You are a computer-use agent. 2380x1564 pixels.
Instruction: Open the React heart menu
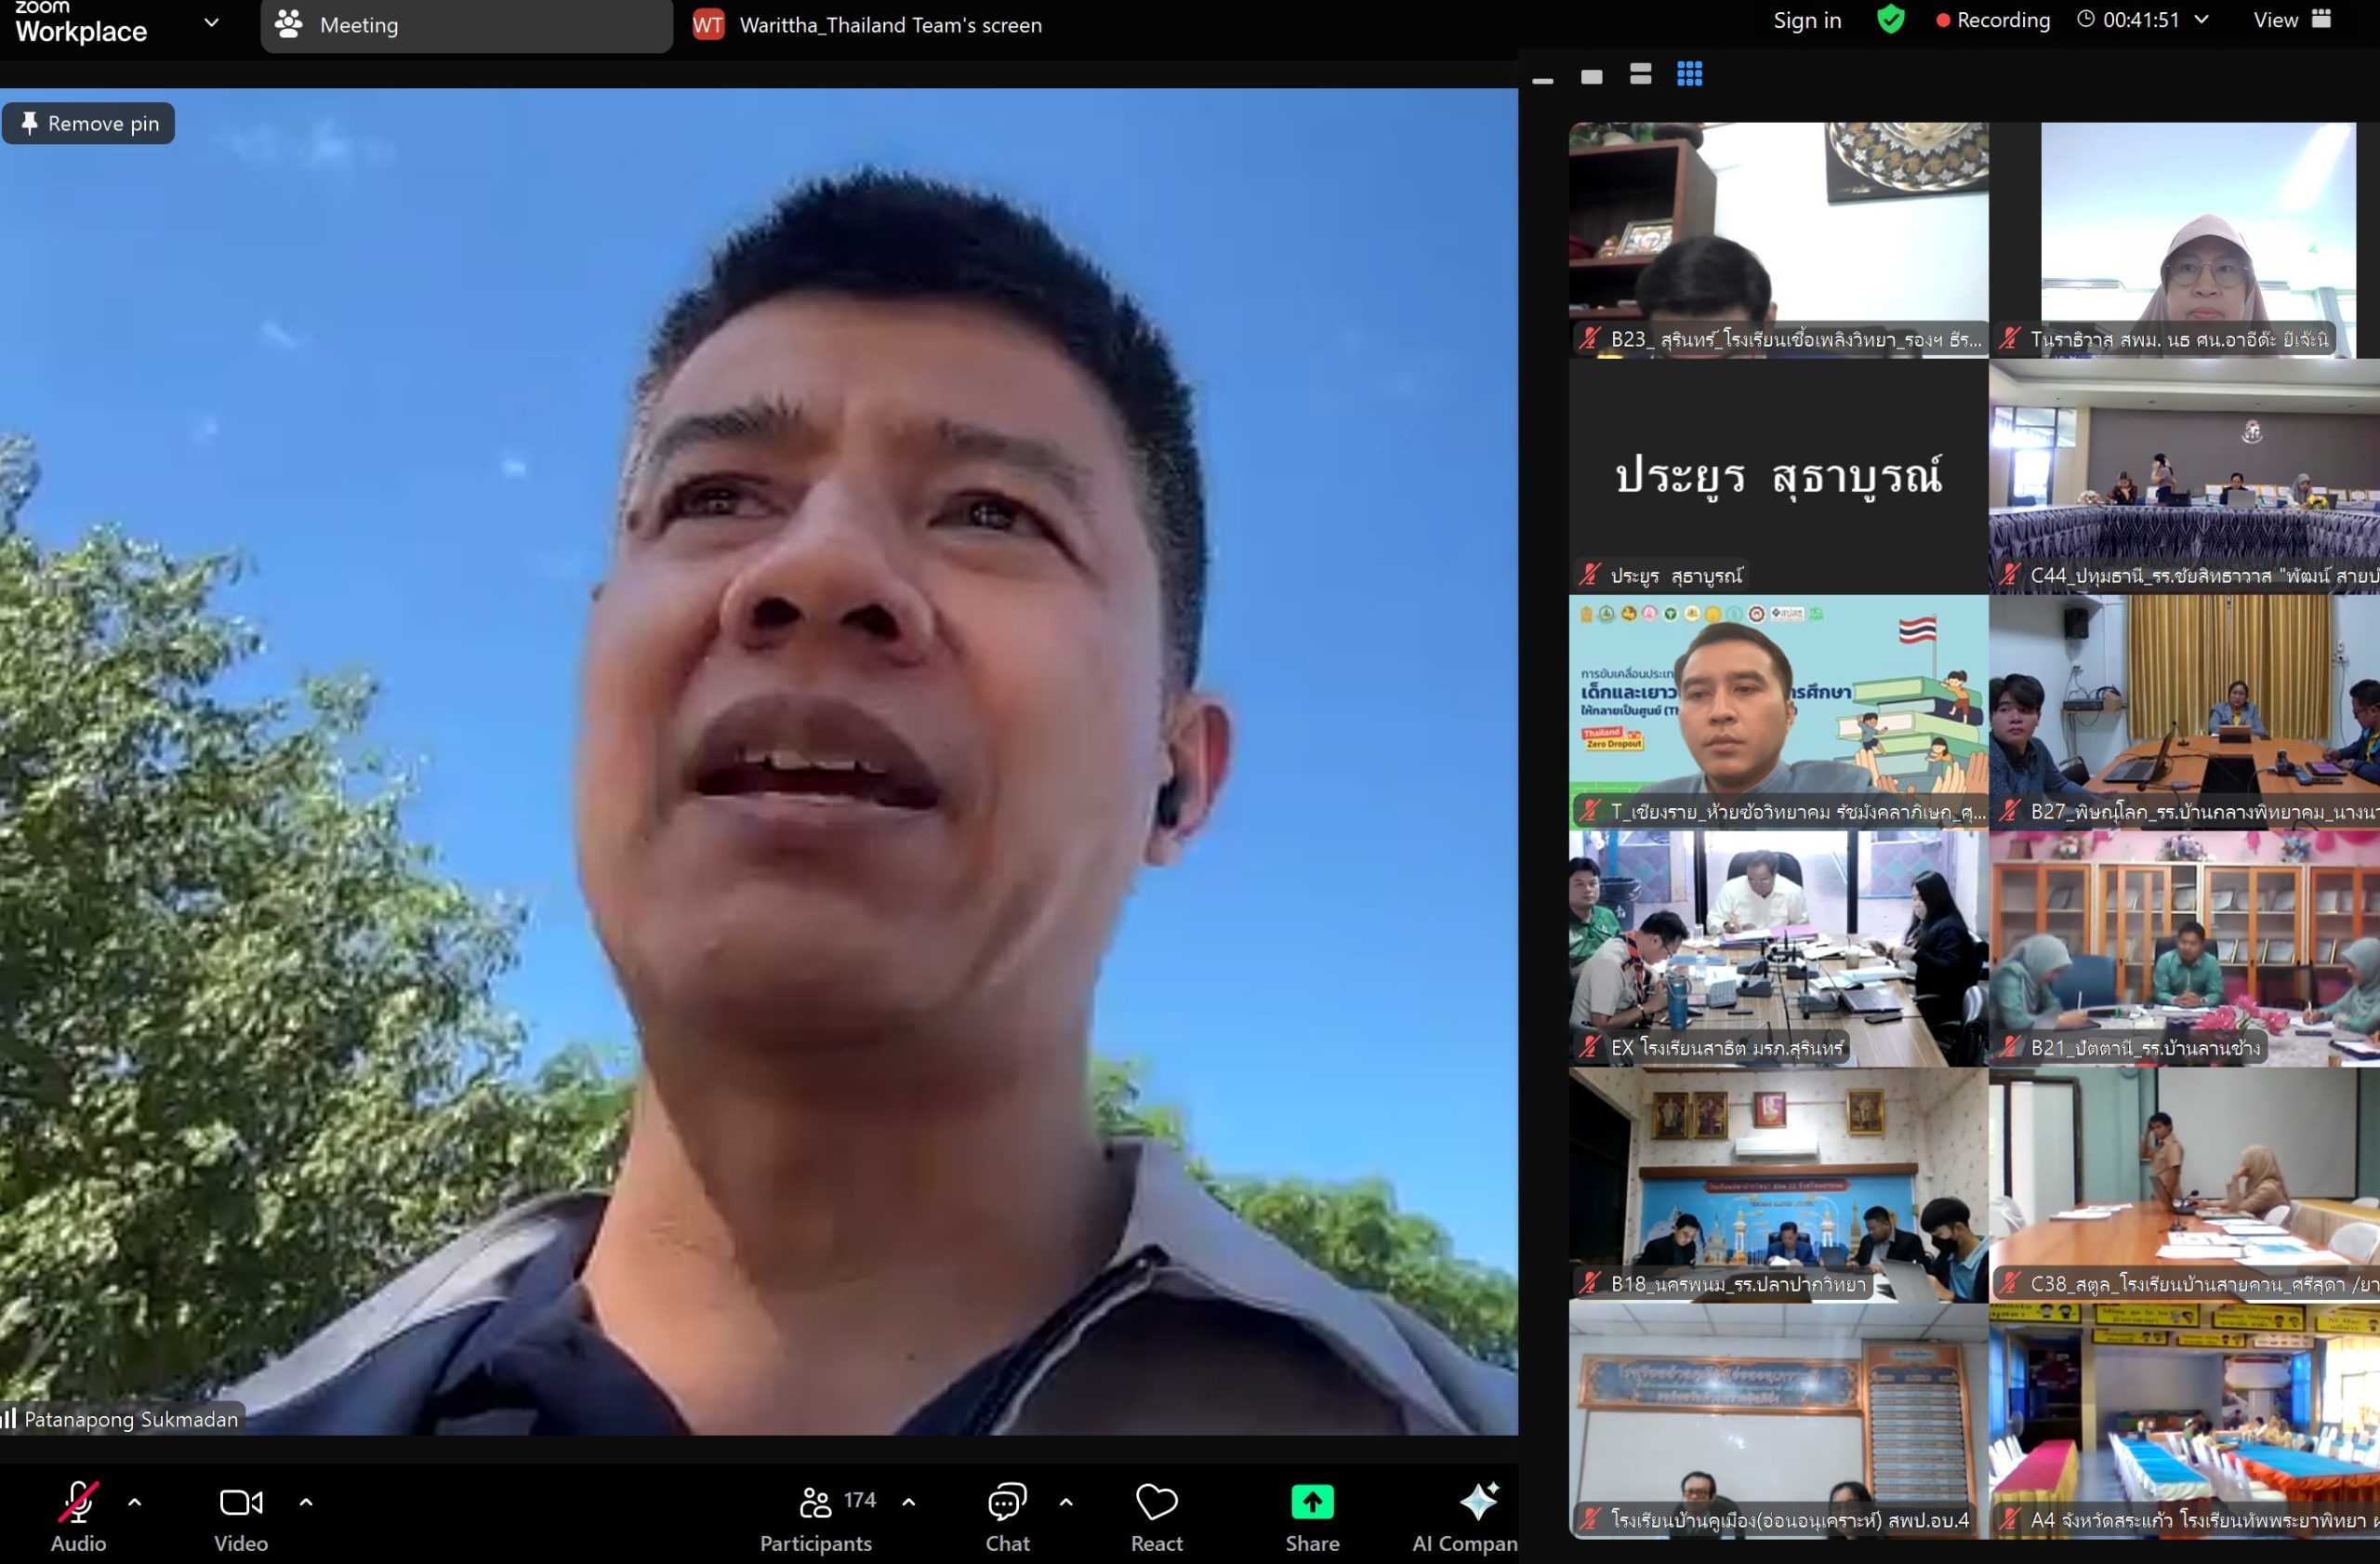pos(1157,1502)
